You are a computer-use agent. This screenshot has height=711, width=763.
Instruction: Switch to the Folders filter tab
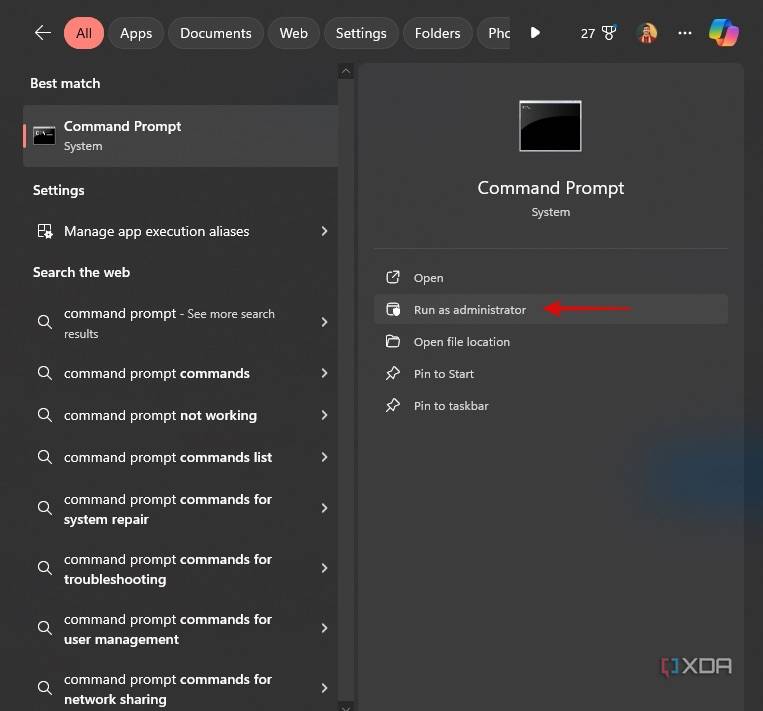437,33
